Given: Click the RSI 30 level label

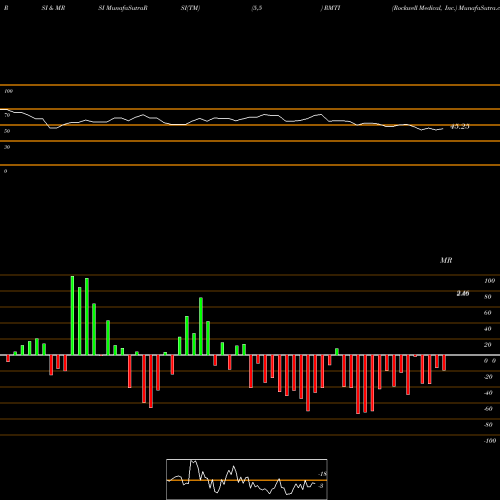Looking at the screenshot, I should [7, 147].
